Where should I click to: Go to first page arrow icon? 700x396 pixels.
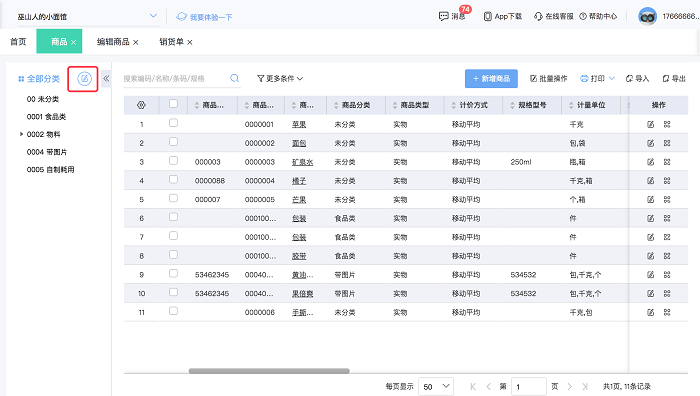click(473, 387)
